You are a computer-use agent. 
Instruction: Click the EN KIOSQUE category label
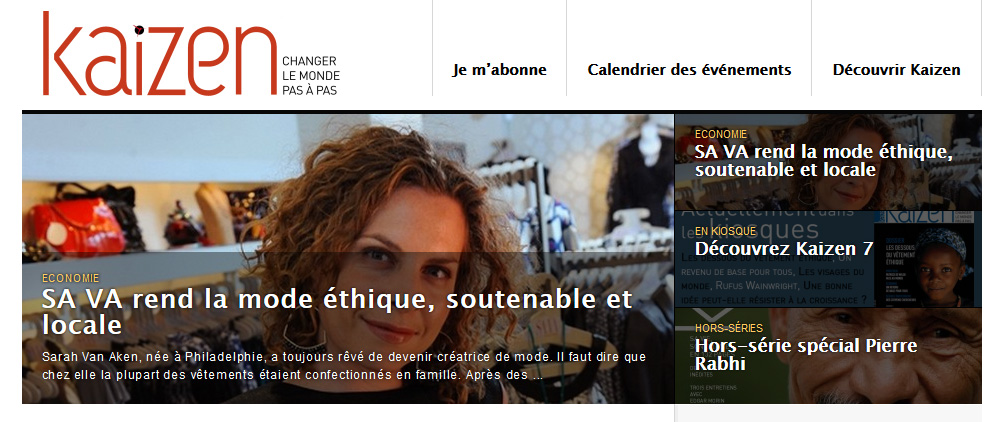point(726,231)
